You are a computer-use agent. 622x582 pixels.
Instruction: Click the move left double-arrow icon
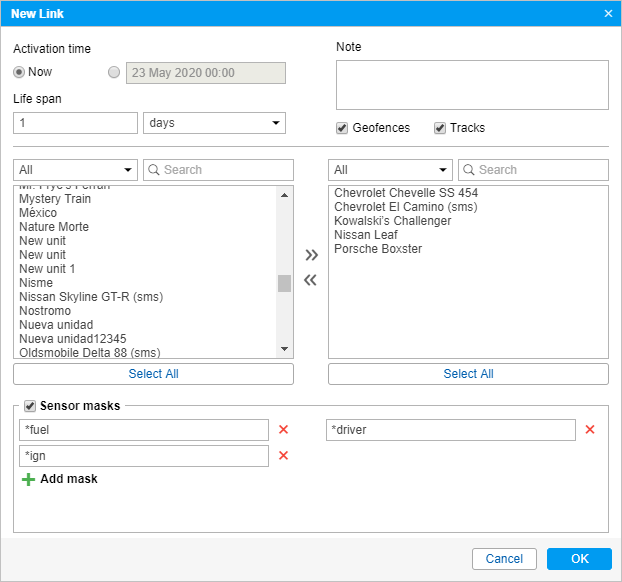[x=310, y=280]
